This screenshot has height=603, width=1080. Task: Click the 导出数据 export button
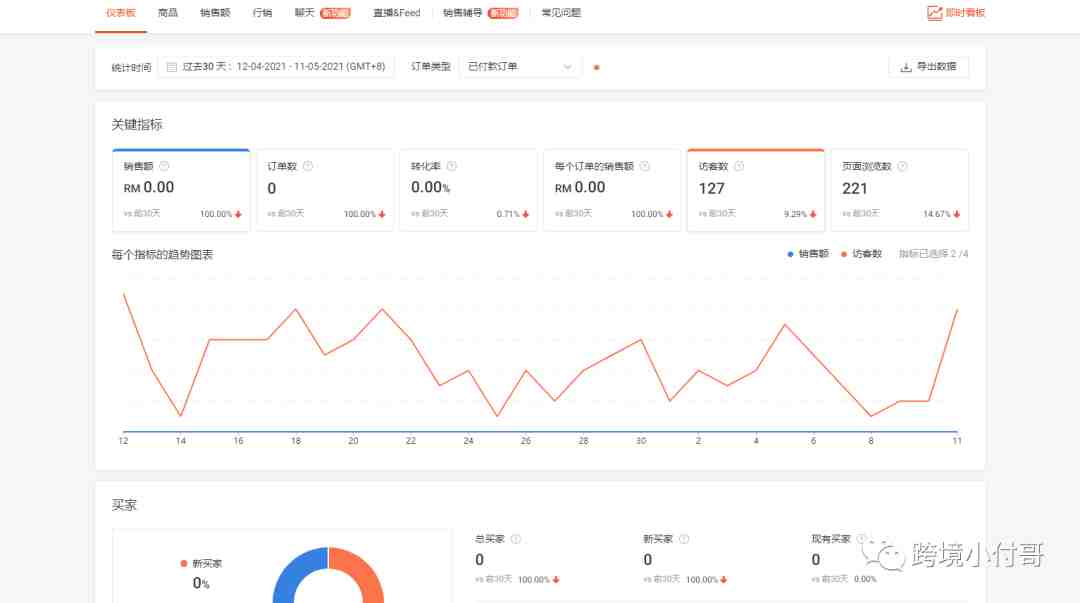coord(928,66)
